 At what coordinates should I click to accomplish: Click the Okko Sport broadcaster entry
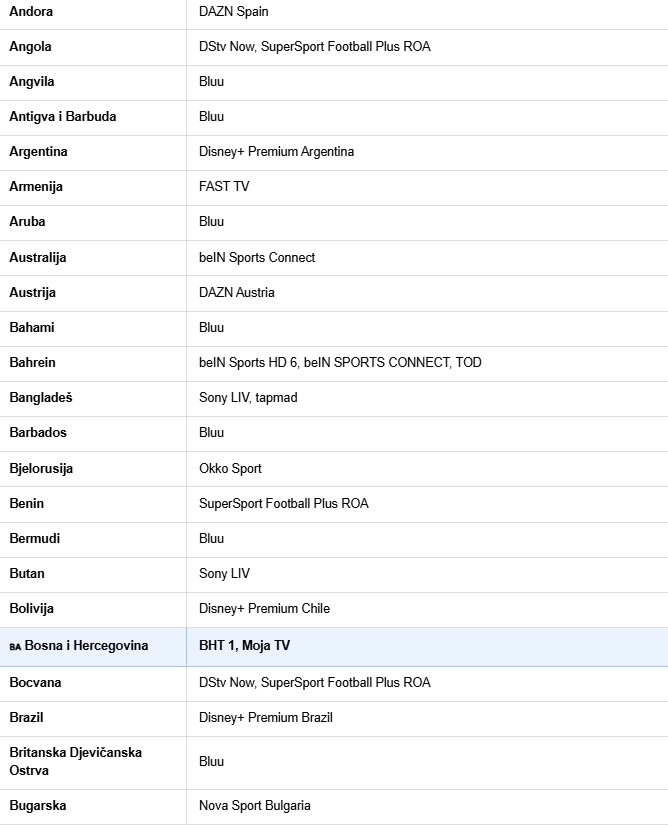(230, 469)
